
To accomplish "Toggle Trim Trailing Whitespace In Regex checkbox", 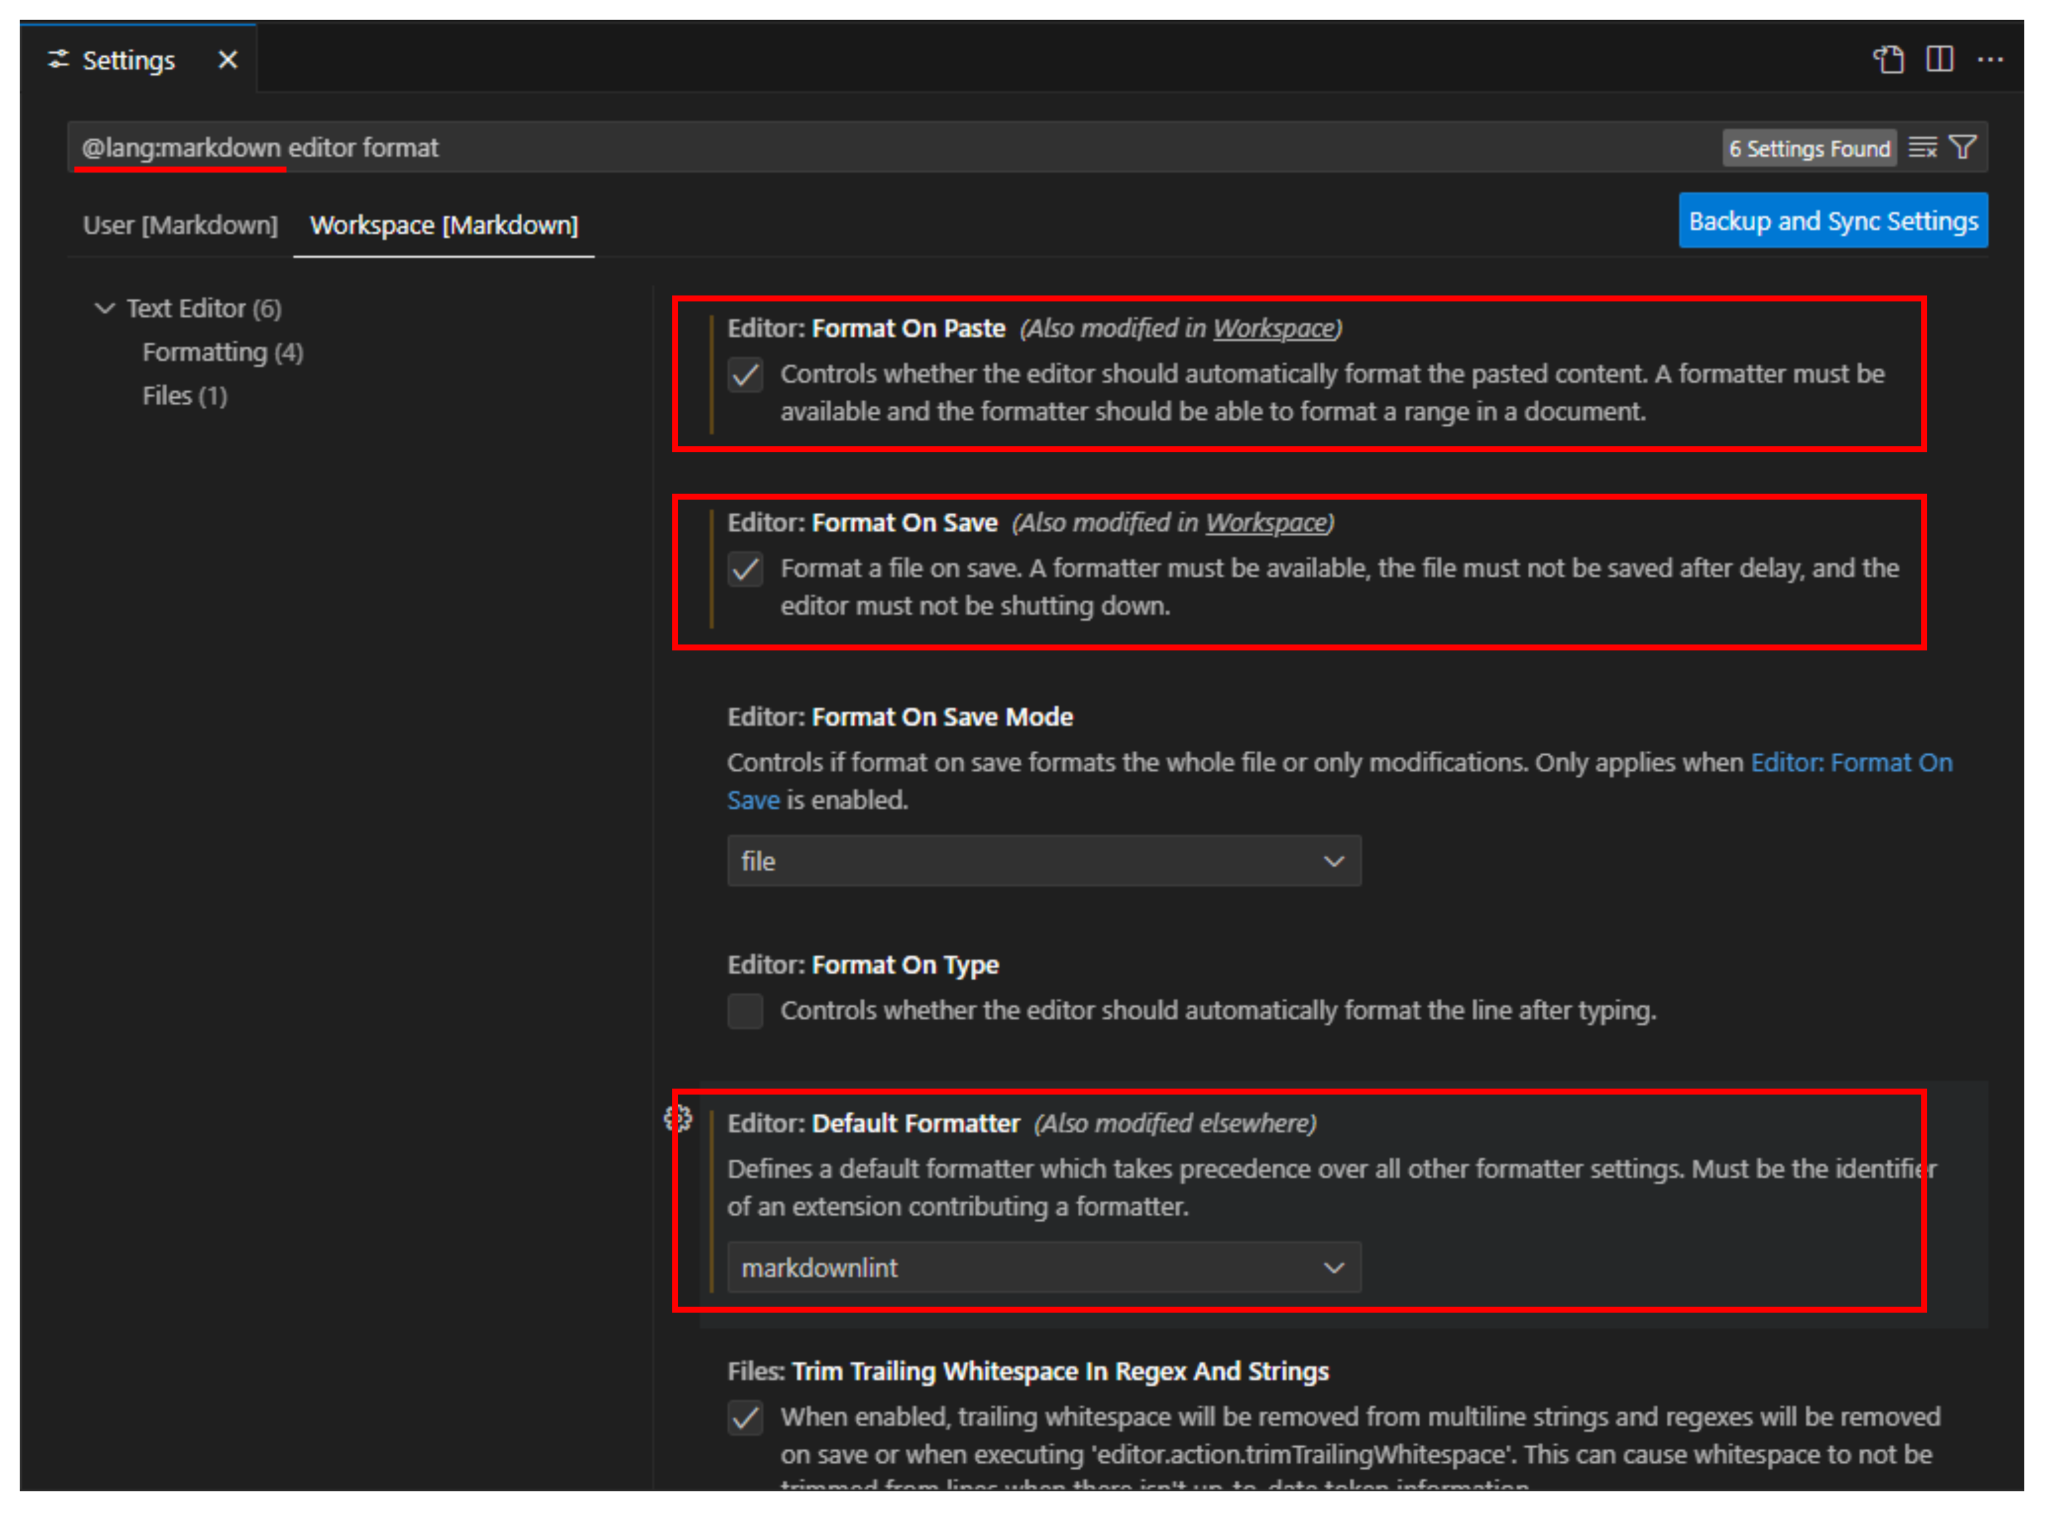I will 745,1418.
